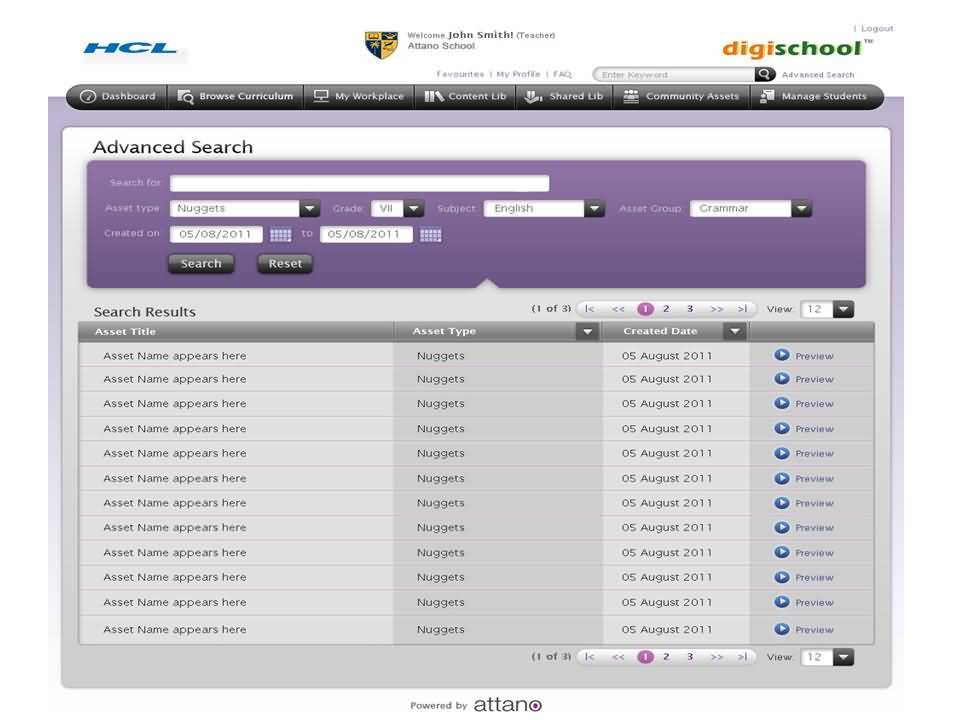The height and width of the screenshot is (720, 960).
Task: Click the HCL logo
Action: [130, 48]
